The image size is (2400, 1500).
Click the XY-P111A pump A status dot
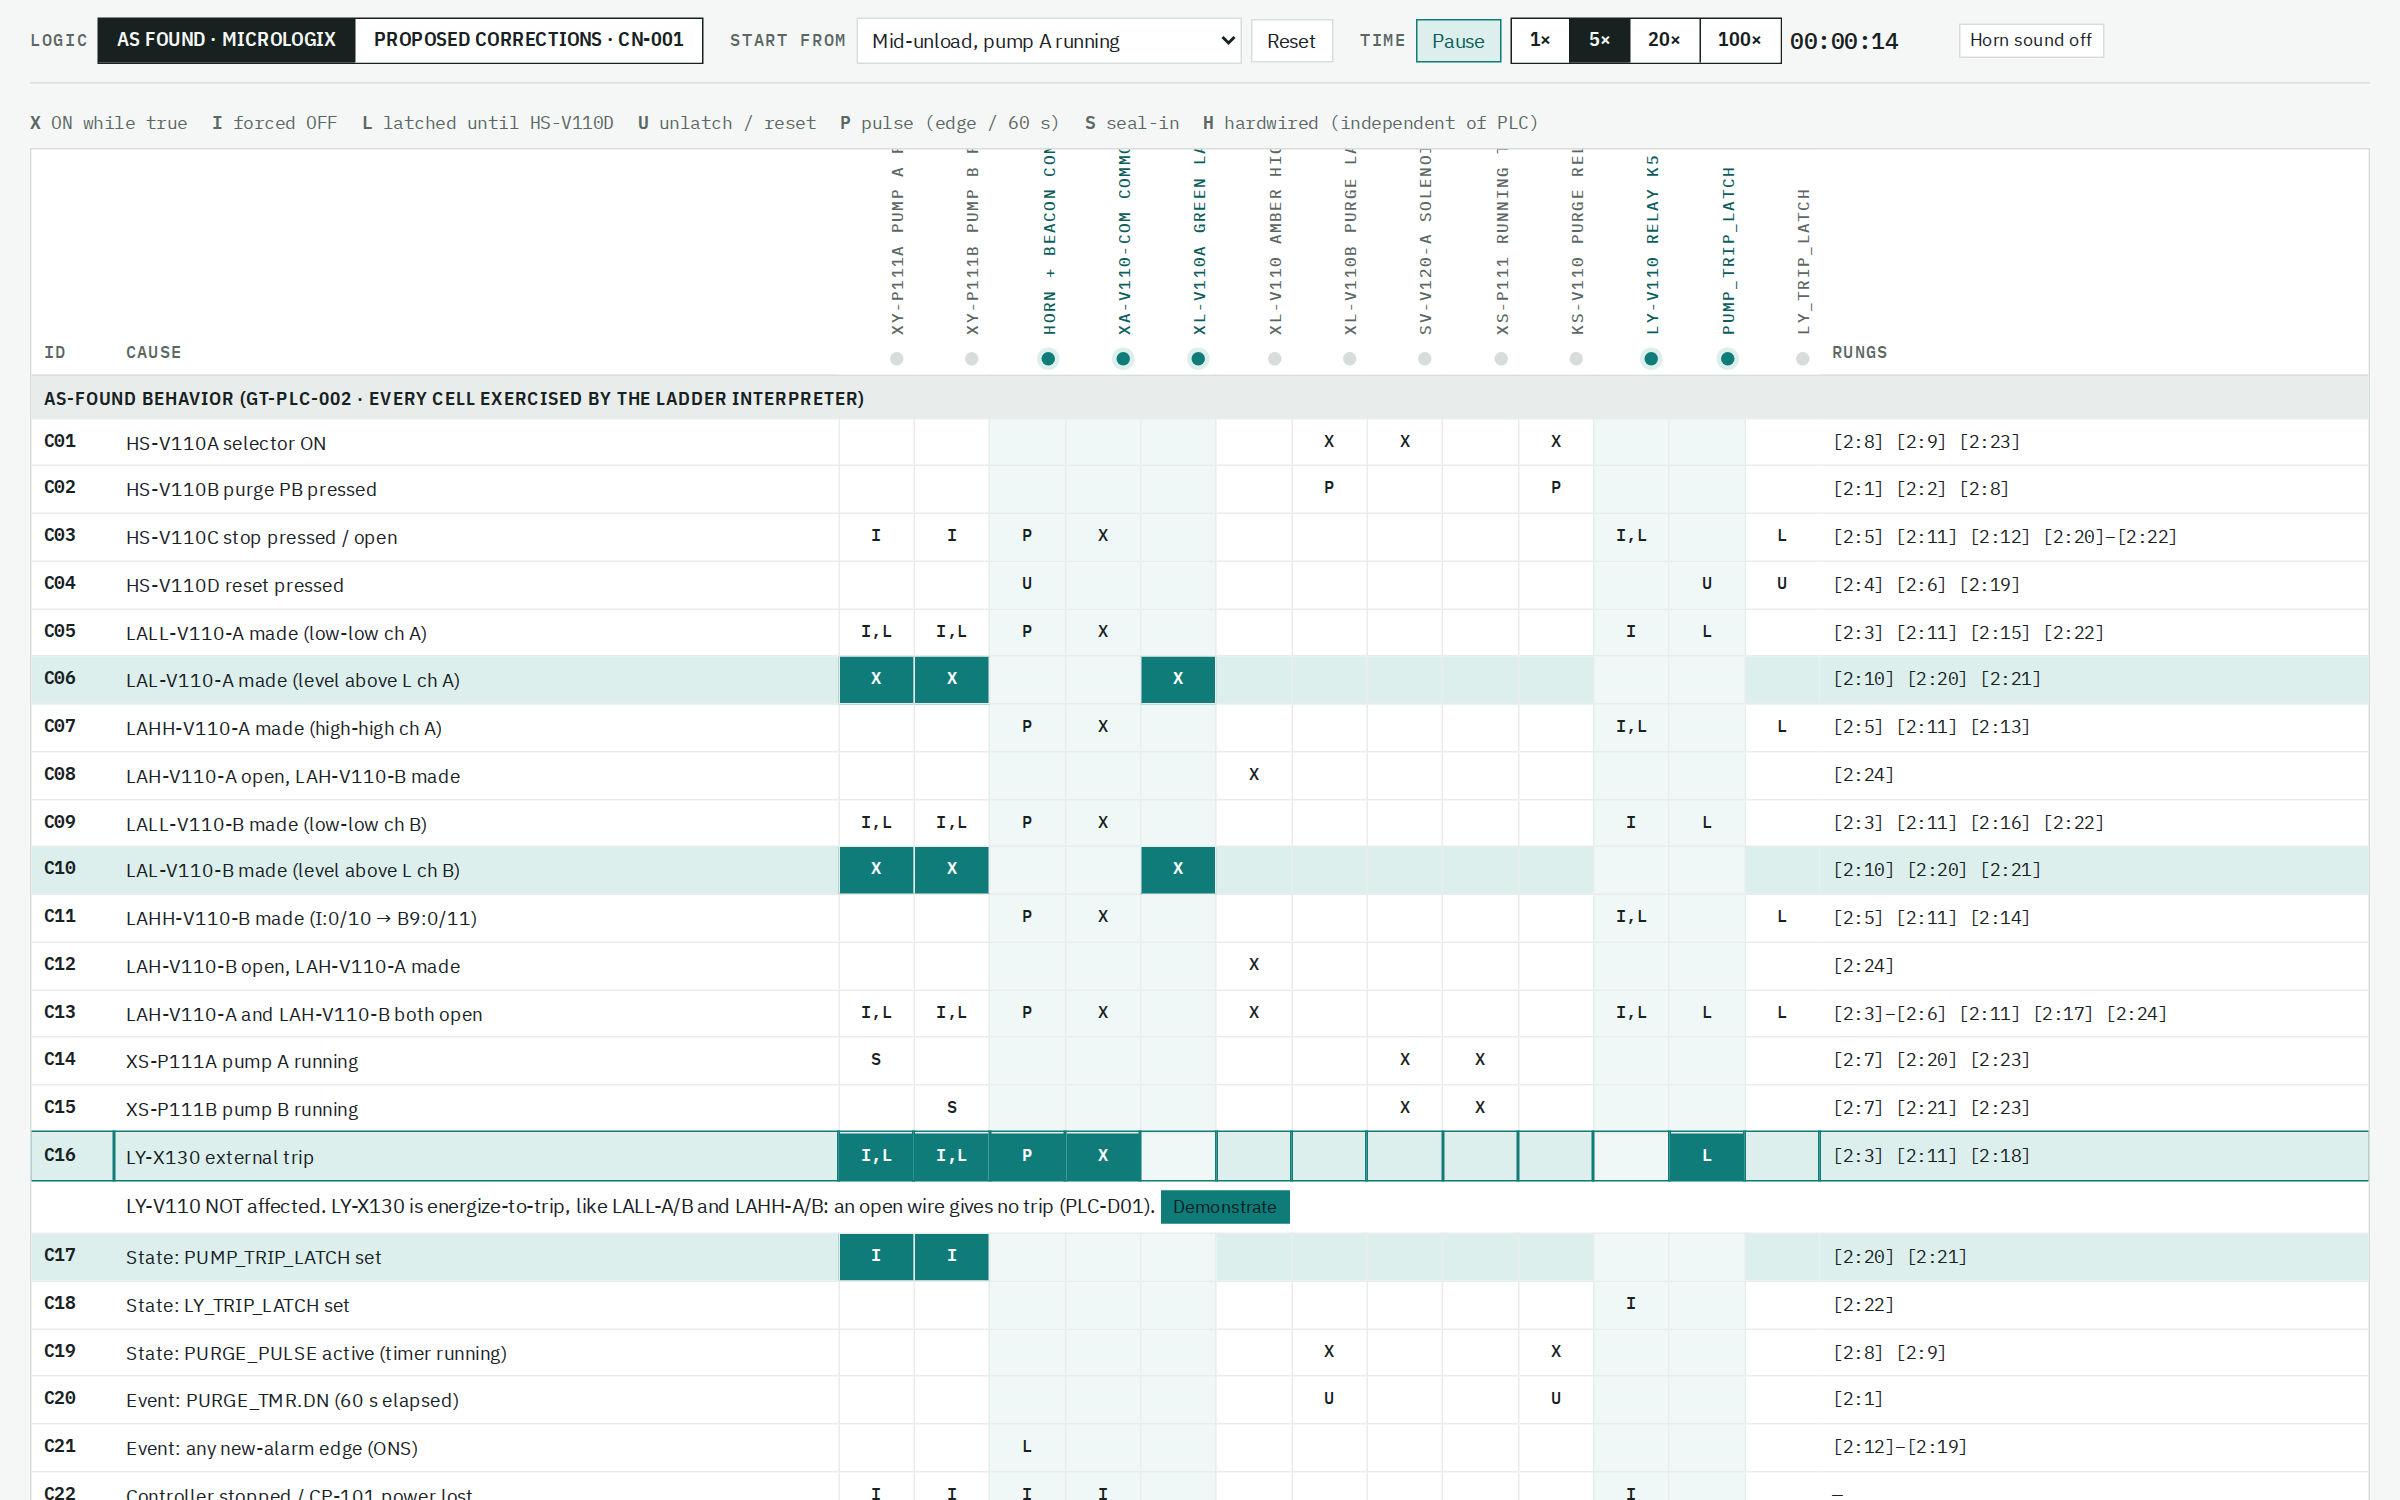(896, 359)
